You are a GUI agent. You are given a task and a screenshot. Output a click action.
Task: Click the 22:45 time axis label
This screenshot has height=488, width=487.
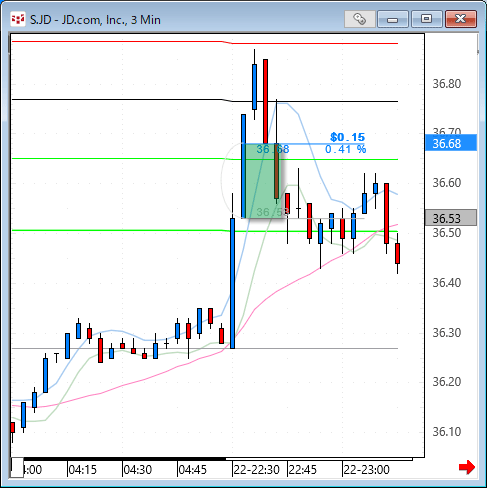click(303, 470)
